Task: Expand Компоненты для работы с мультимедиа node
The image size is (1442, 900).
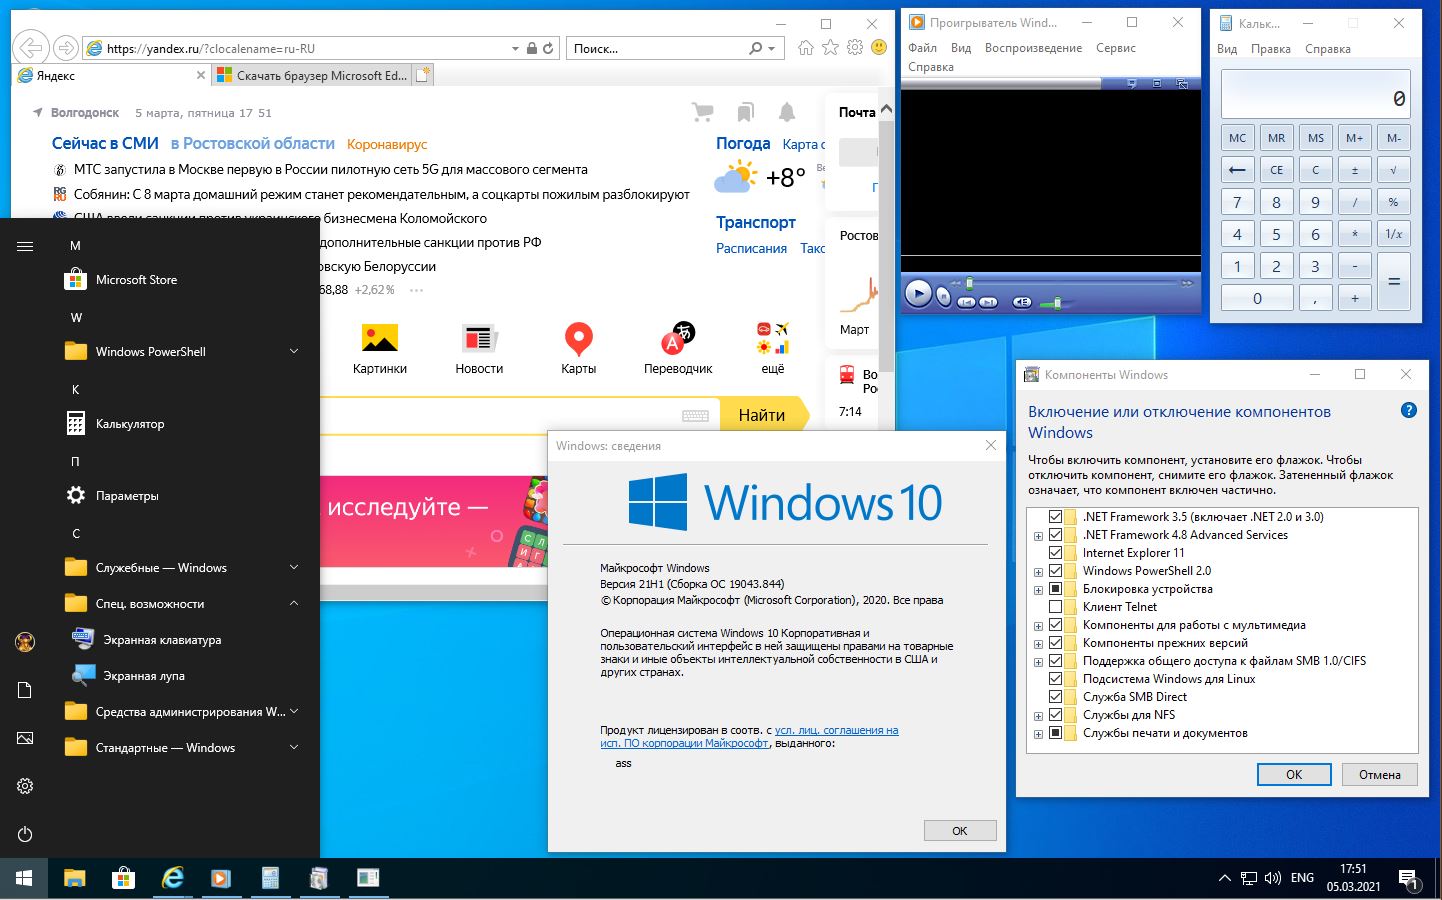Action: point(1038,626)
